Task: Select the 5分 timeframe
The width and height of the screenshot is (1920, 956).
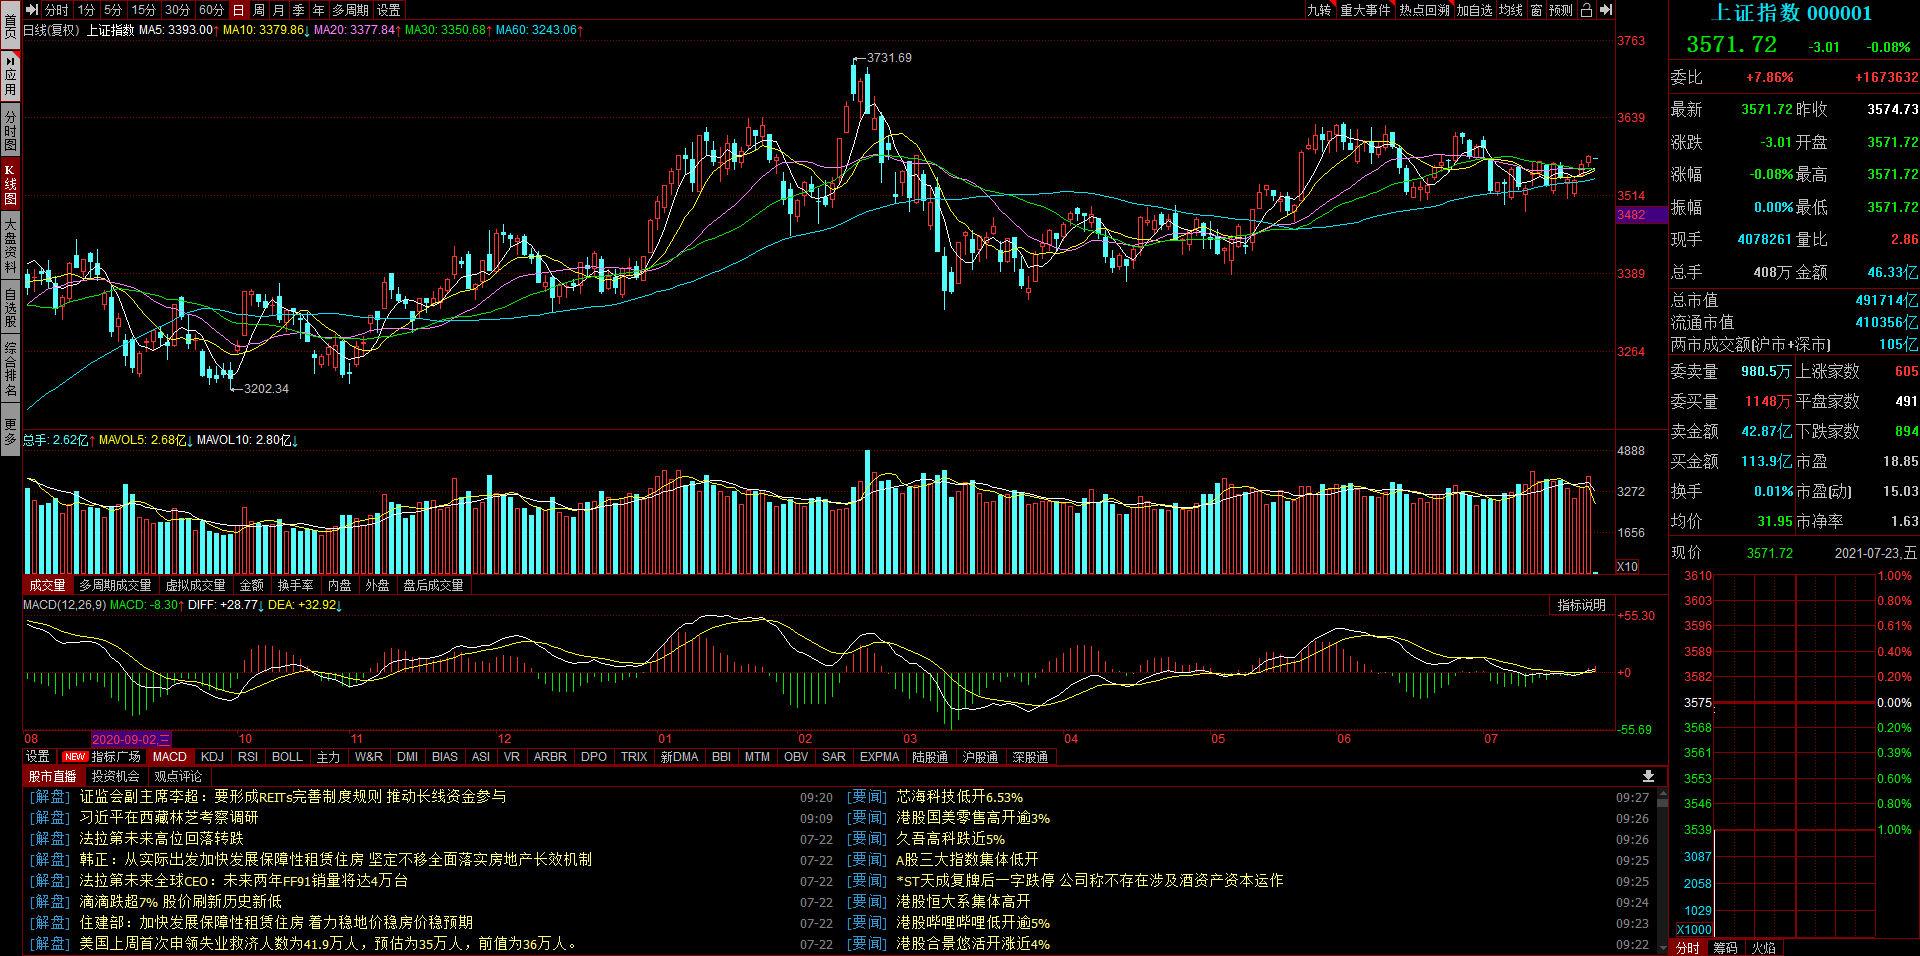Action: pyautogui.click(x=113, y=10)
